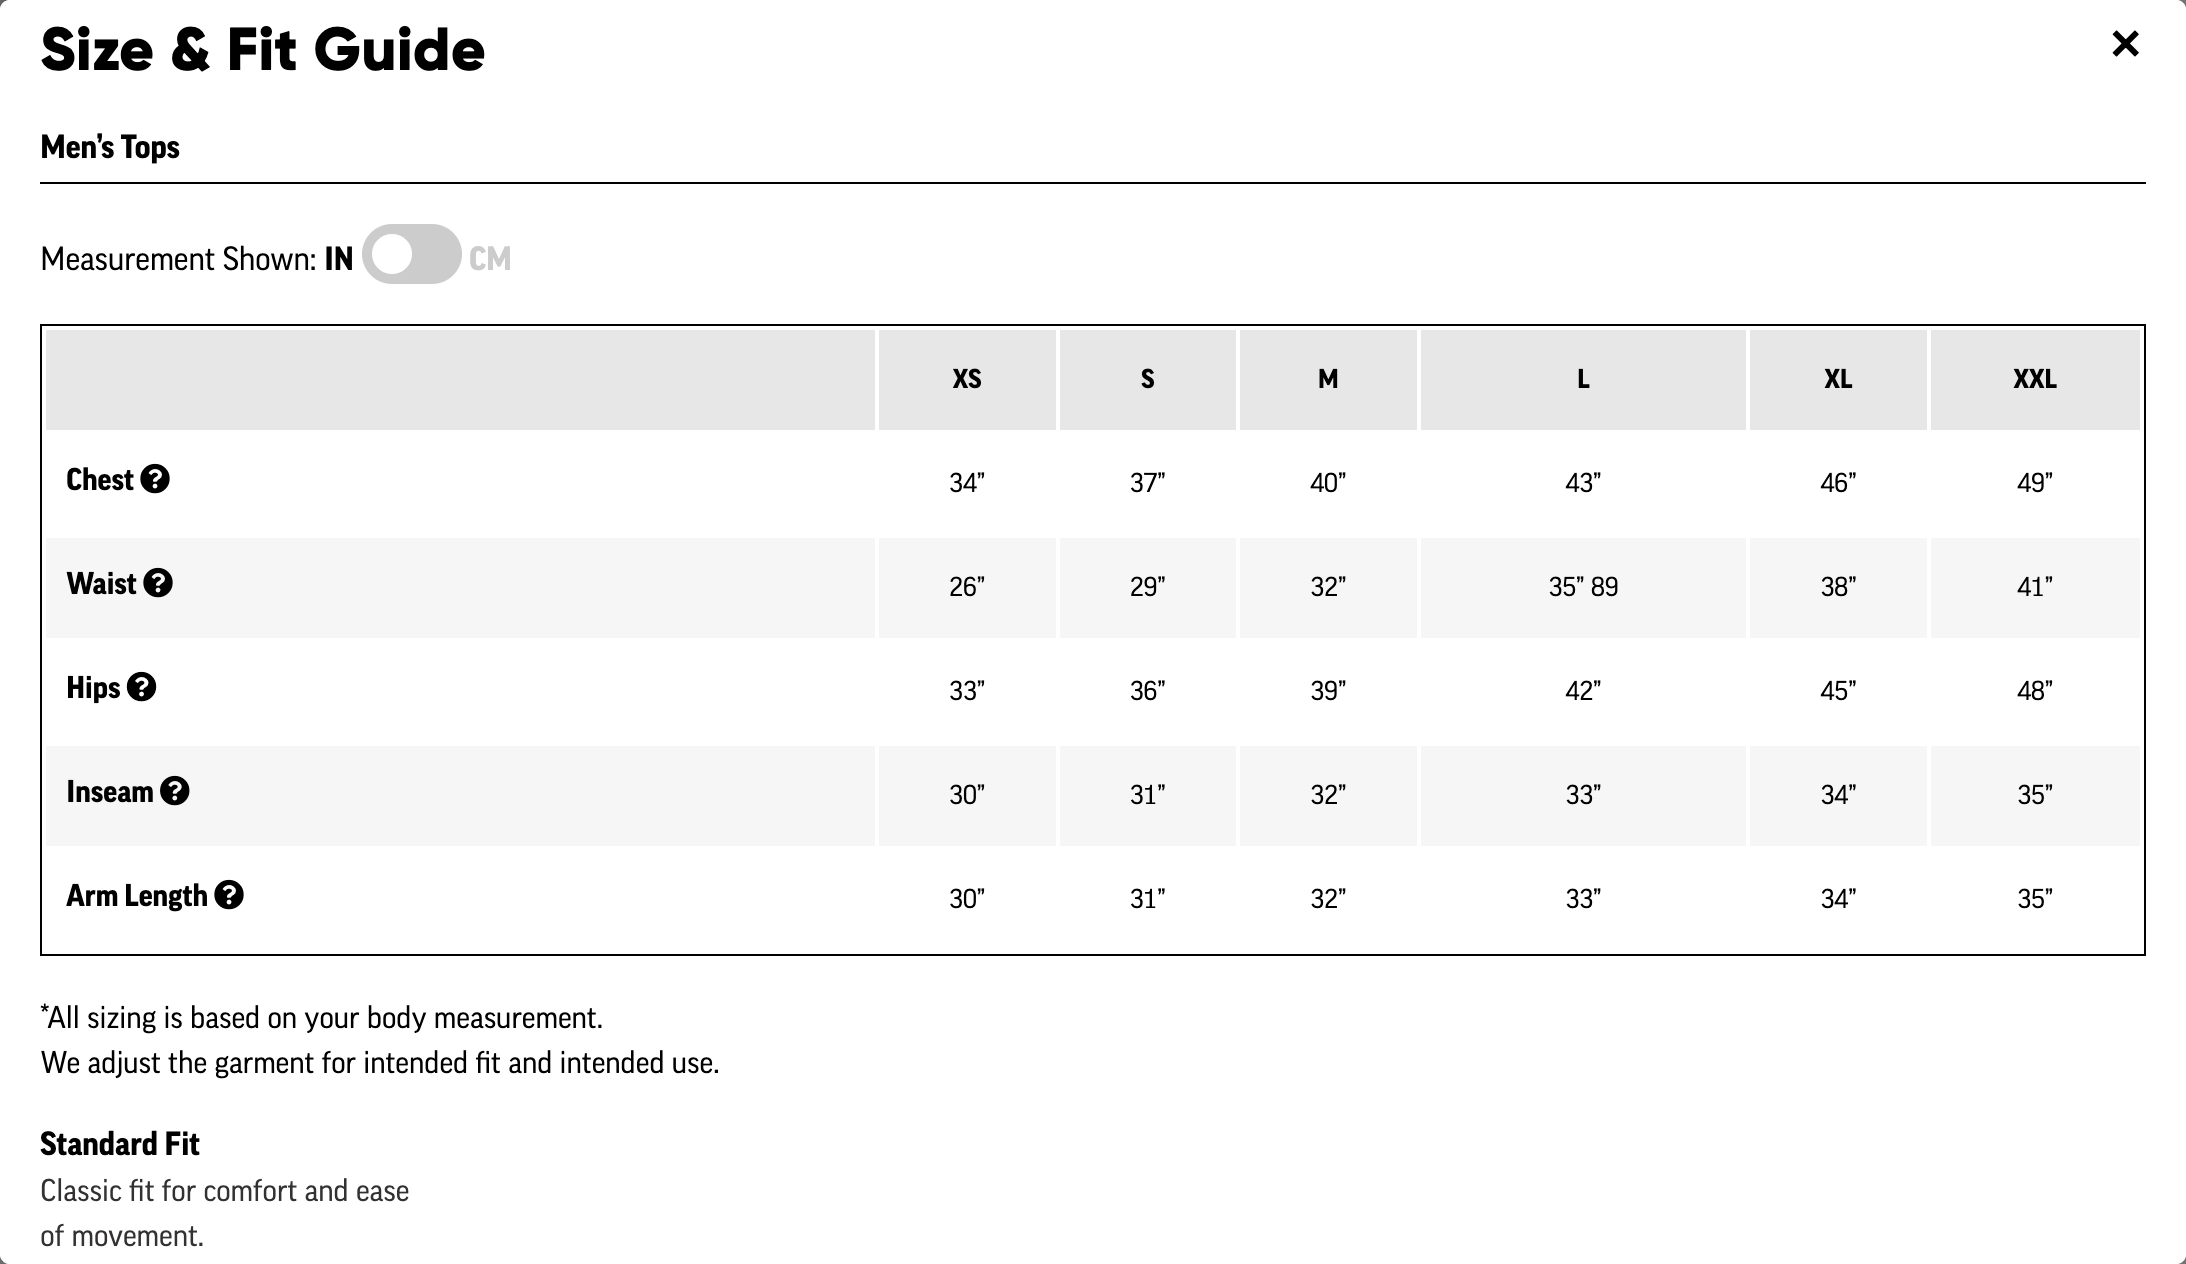The width and height of the screenshot is (2186, 1264).
Task: Show the Hips help tooltip icon
Action: (x=142, y=687)
